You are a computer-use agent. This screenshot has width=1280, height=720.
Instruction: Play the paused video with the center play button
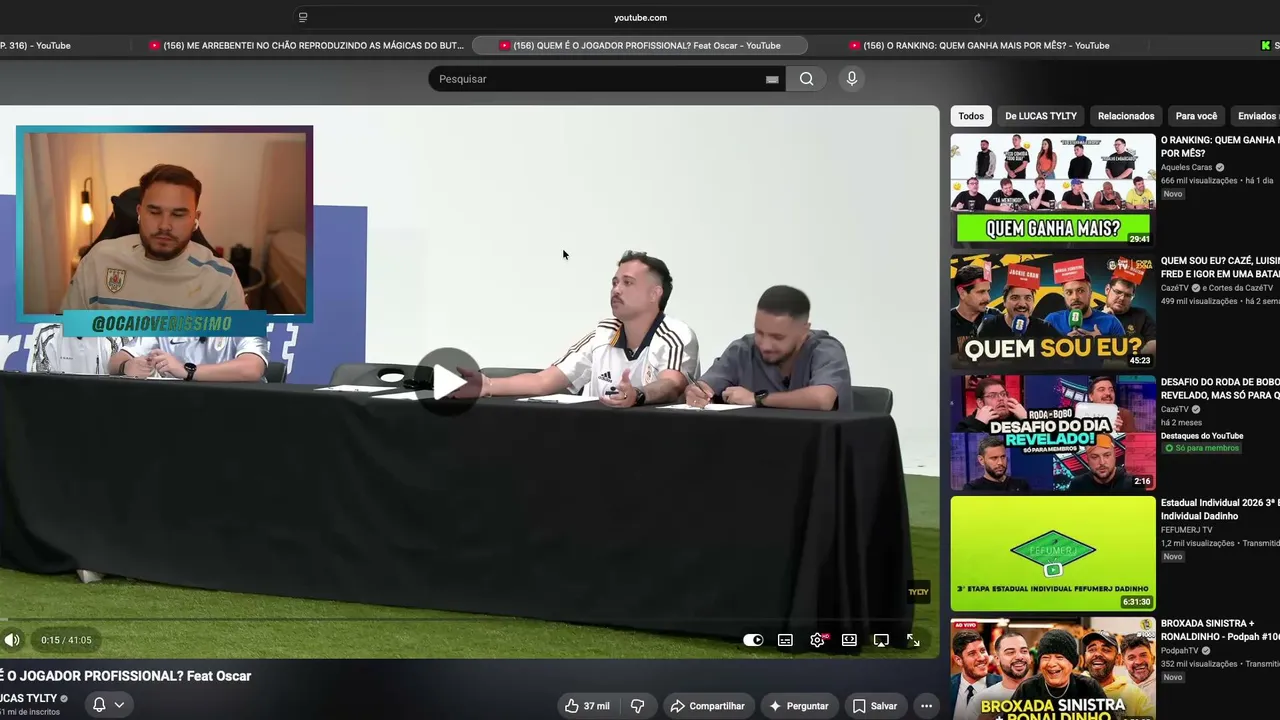point(449,381)
